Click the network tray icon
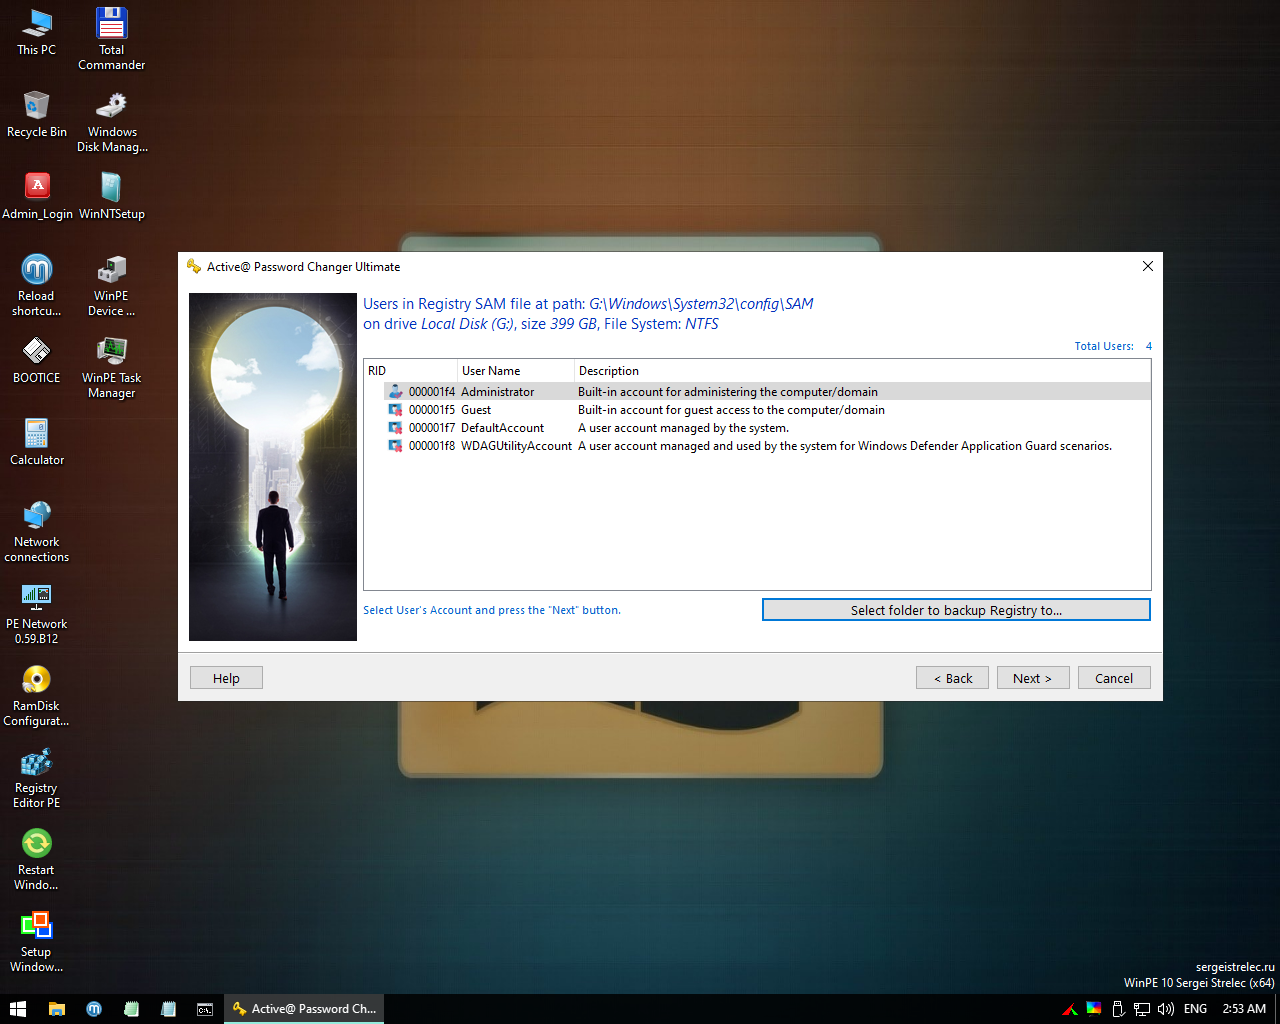 coord(1142,1009)
